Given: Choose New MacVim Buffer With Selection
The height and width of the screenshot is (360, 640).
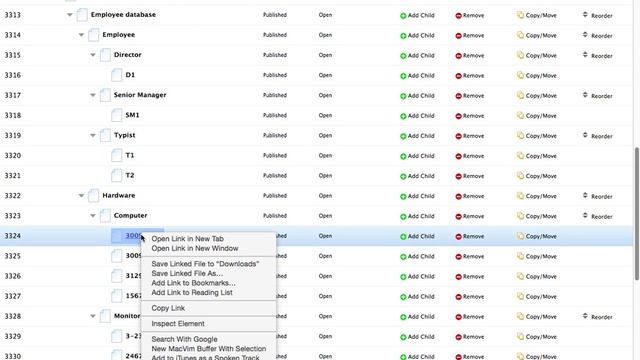Looking at the screenshot, I should click(209, 349).
